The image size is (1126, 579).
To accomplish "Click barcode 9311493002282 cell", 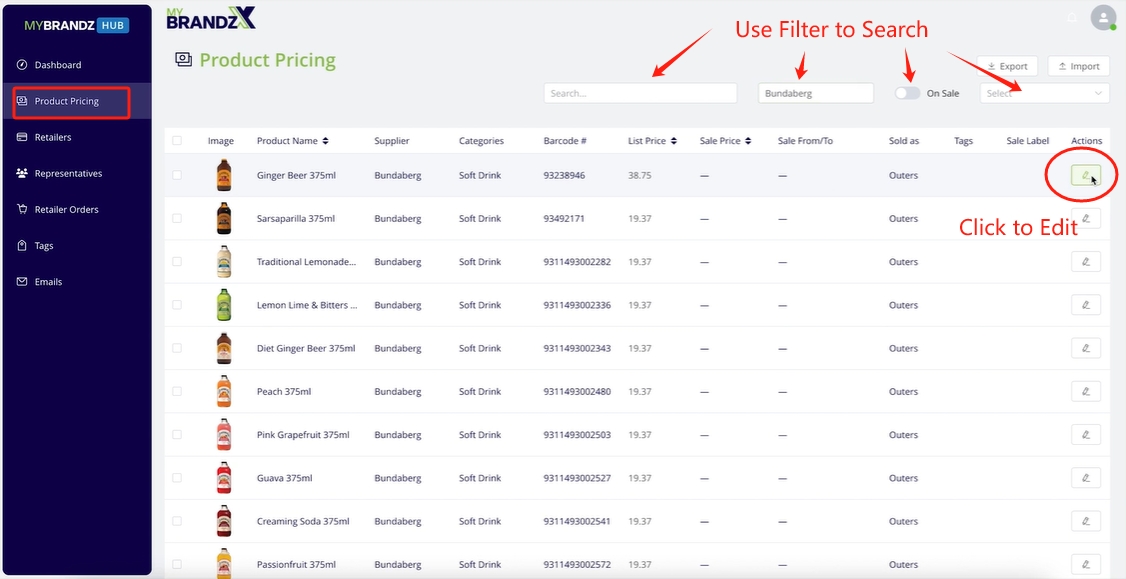I will click(577, 261).
